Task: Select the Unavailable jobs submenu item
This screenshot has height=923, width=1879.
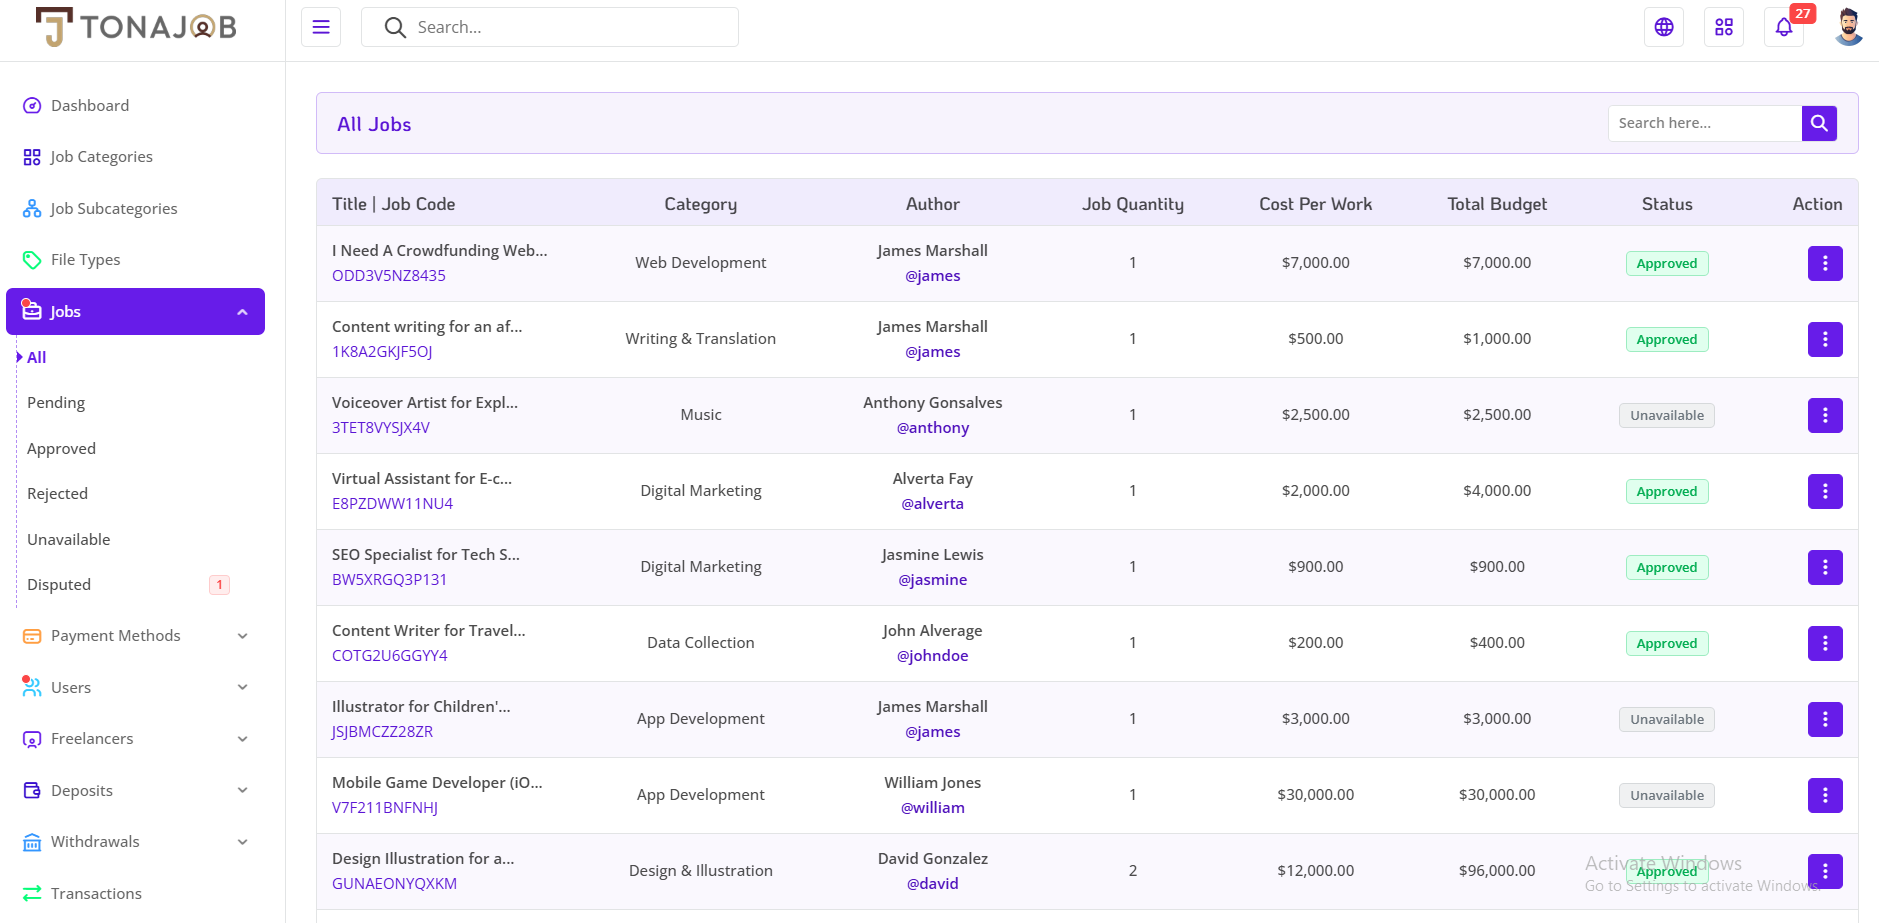Action: tap(68, 540)
